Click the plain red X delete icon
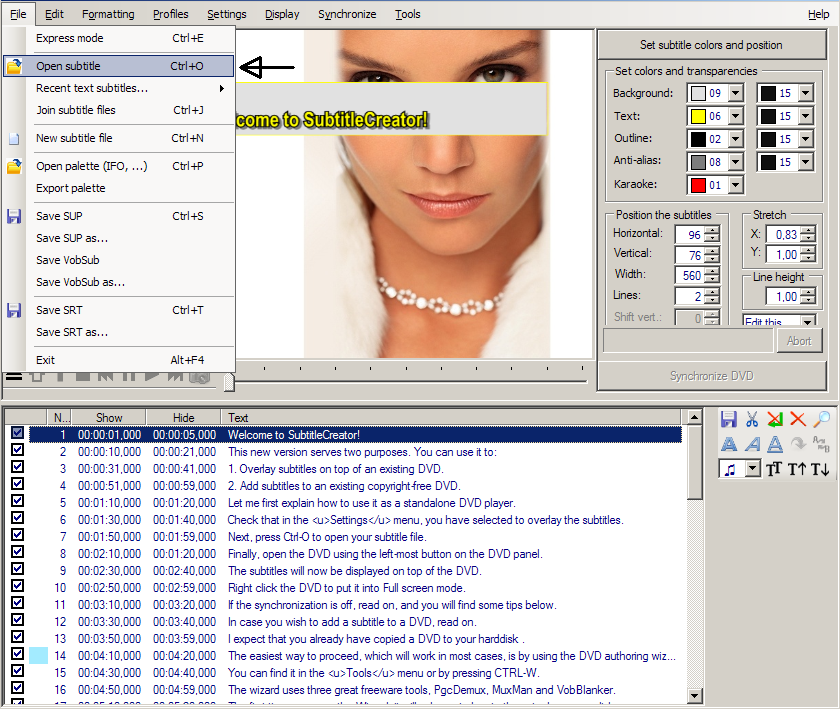Screen dimensions: 840x709 click(x=798, y=419)
